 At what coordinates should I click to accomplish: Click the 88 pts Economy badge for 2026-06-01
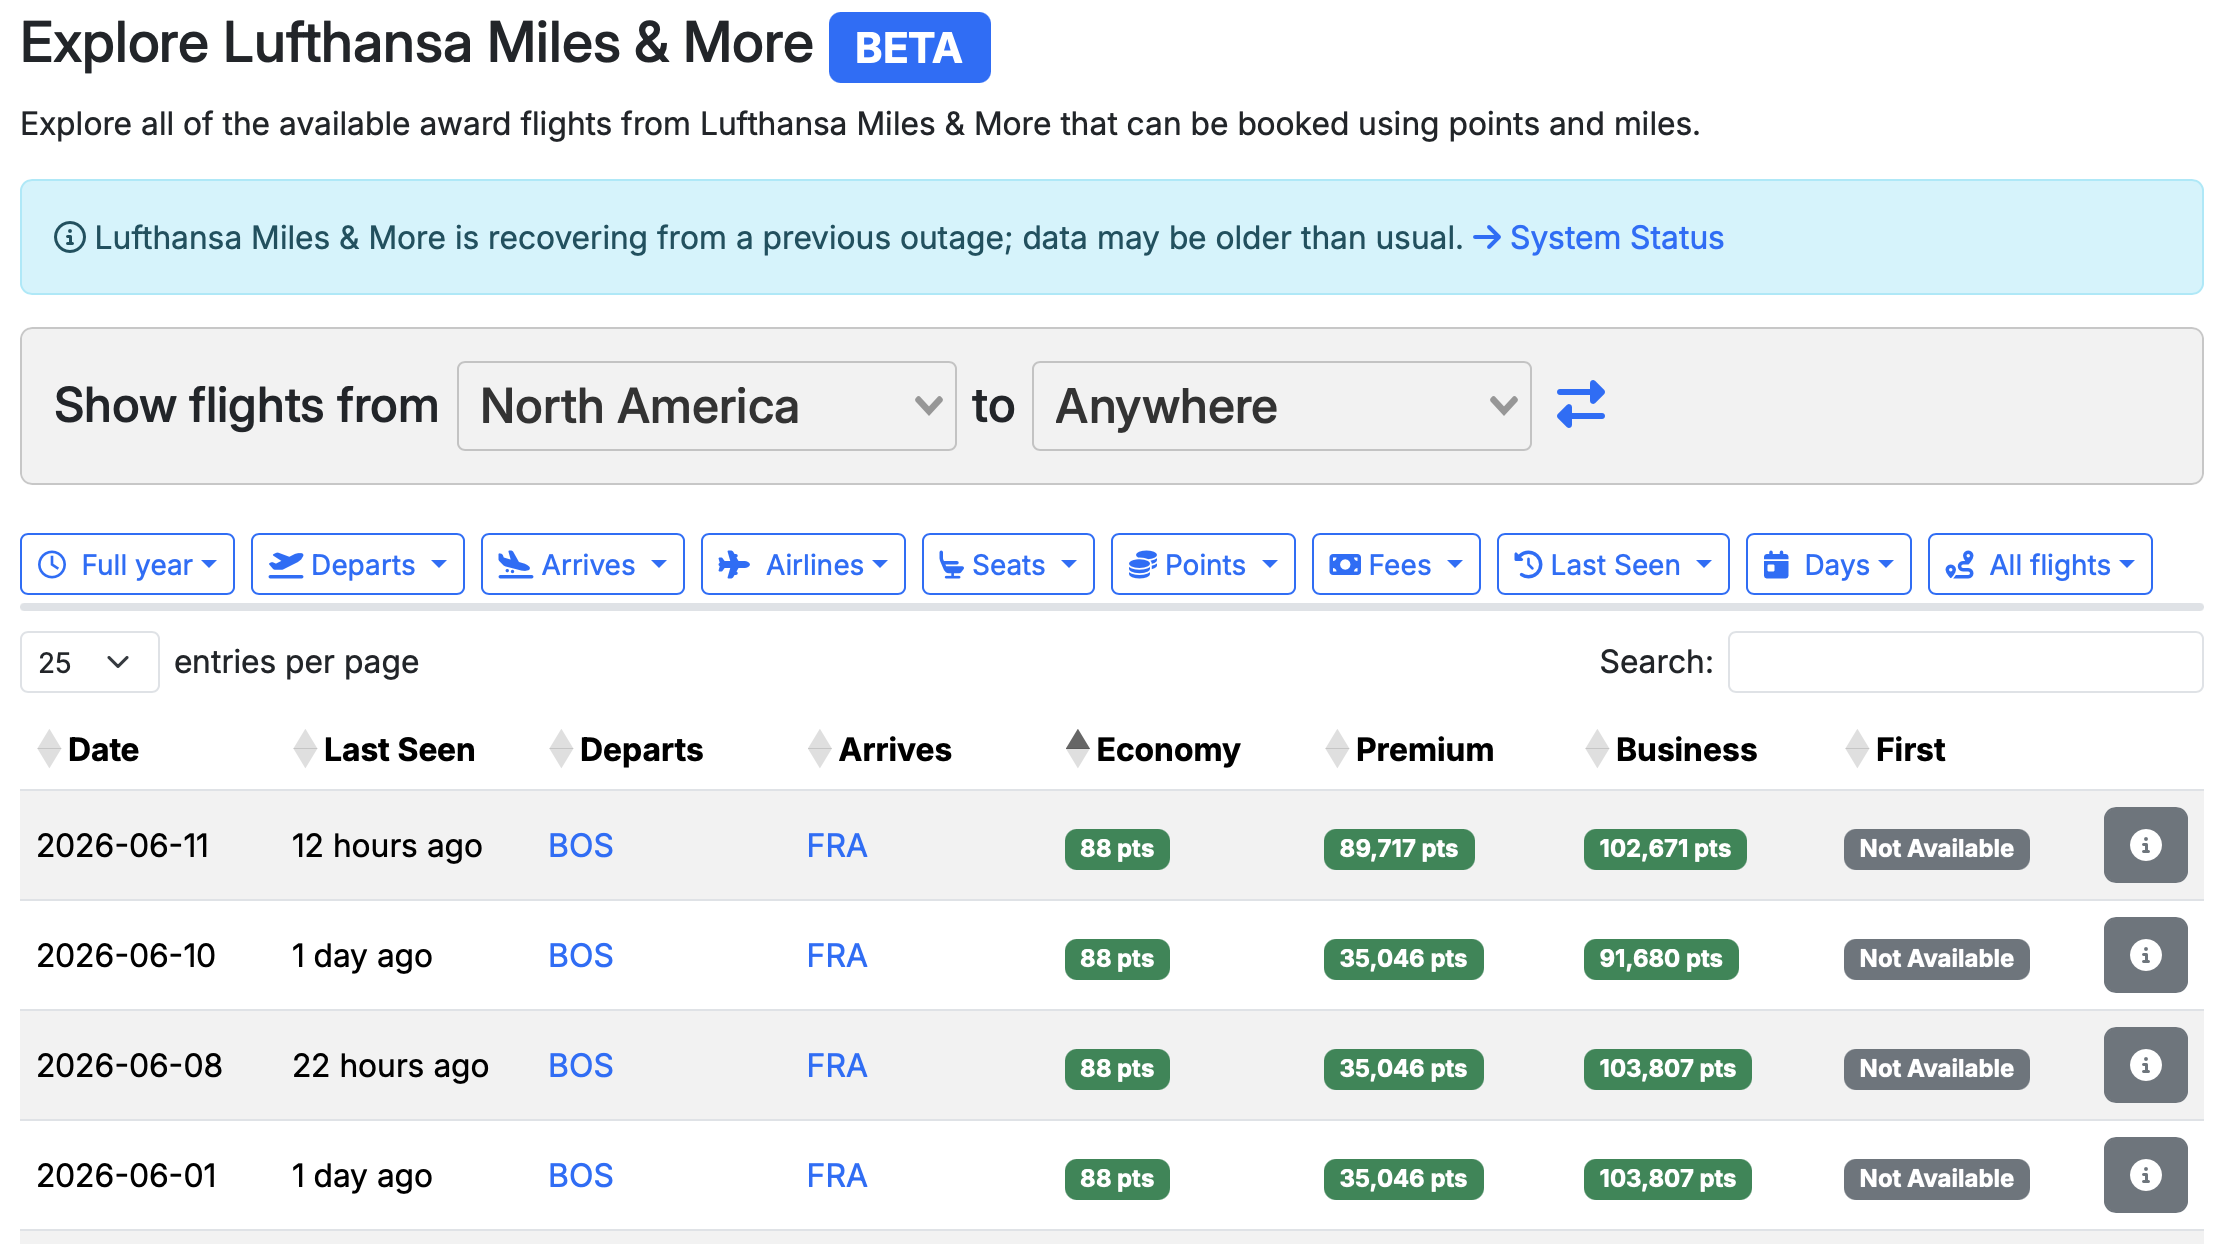pyautogui.click(x=1117, y=1179)
